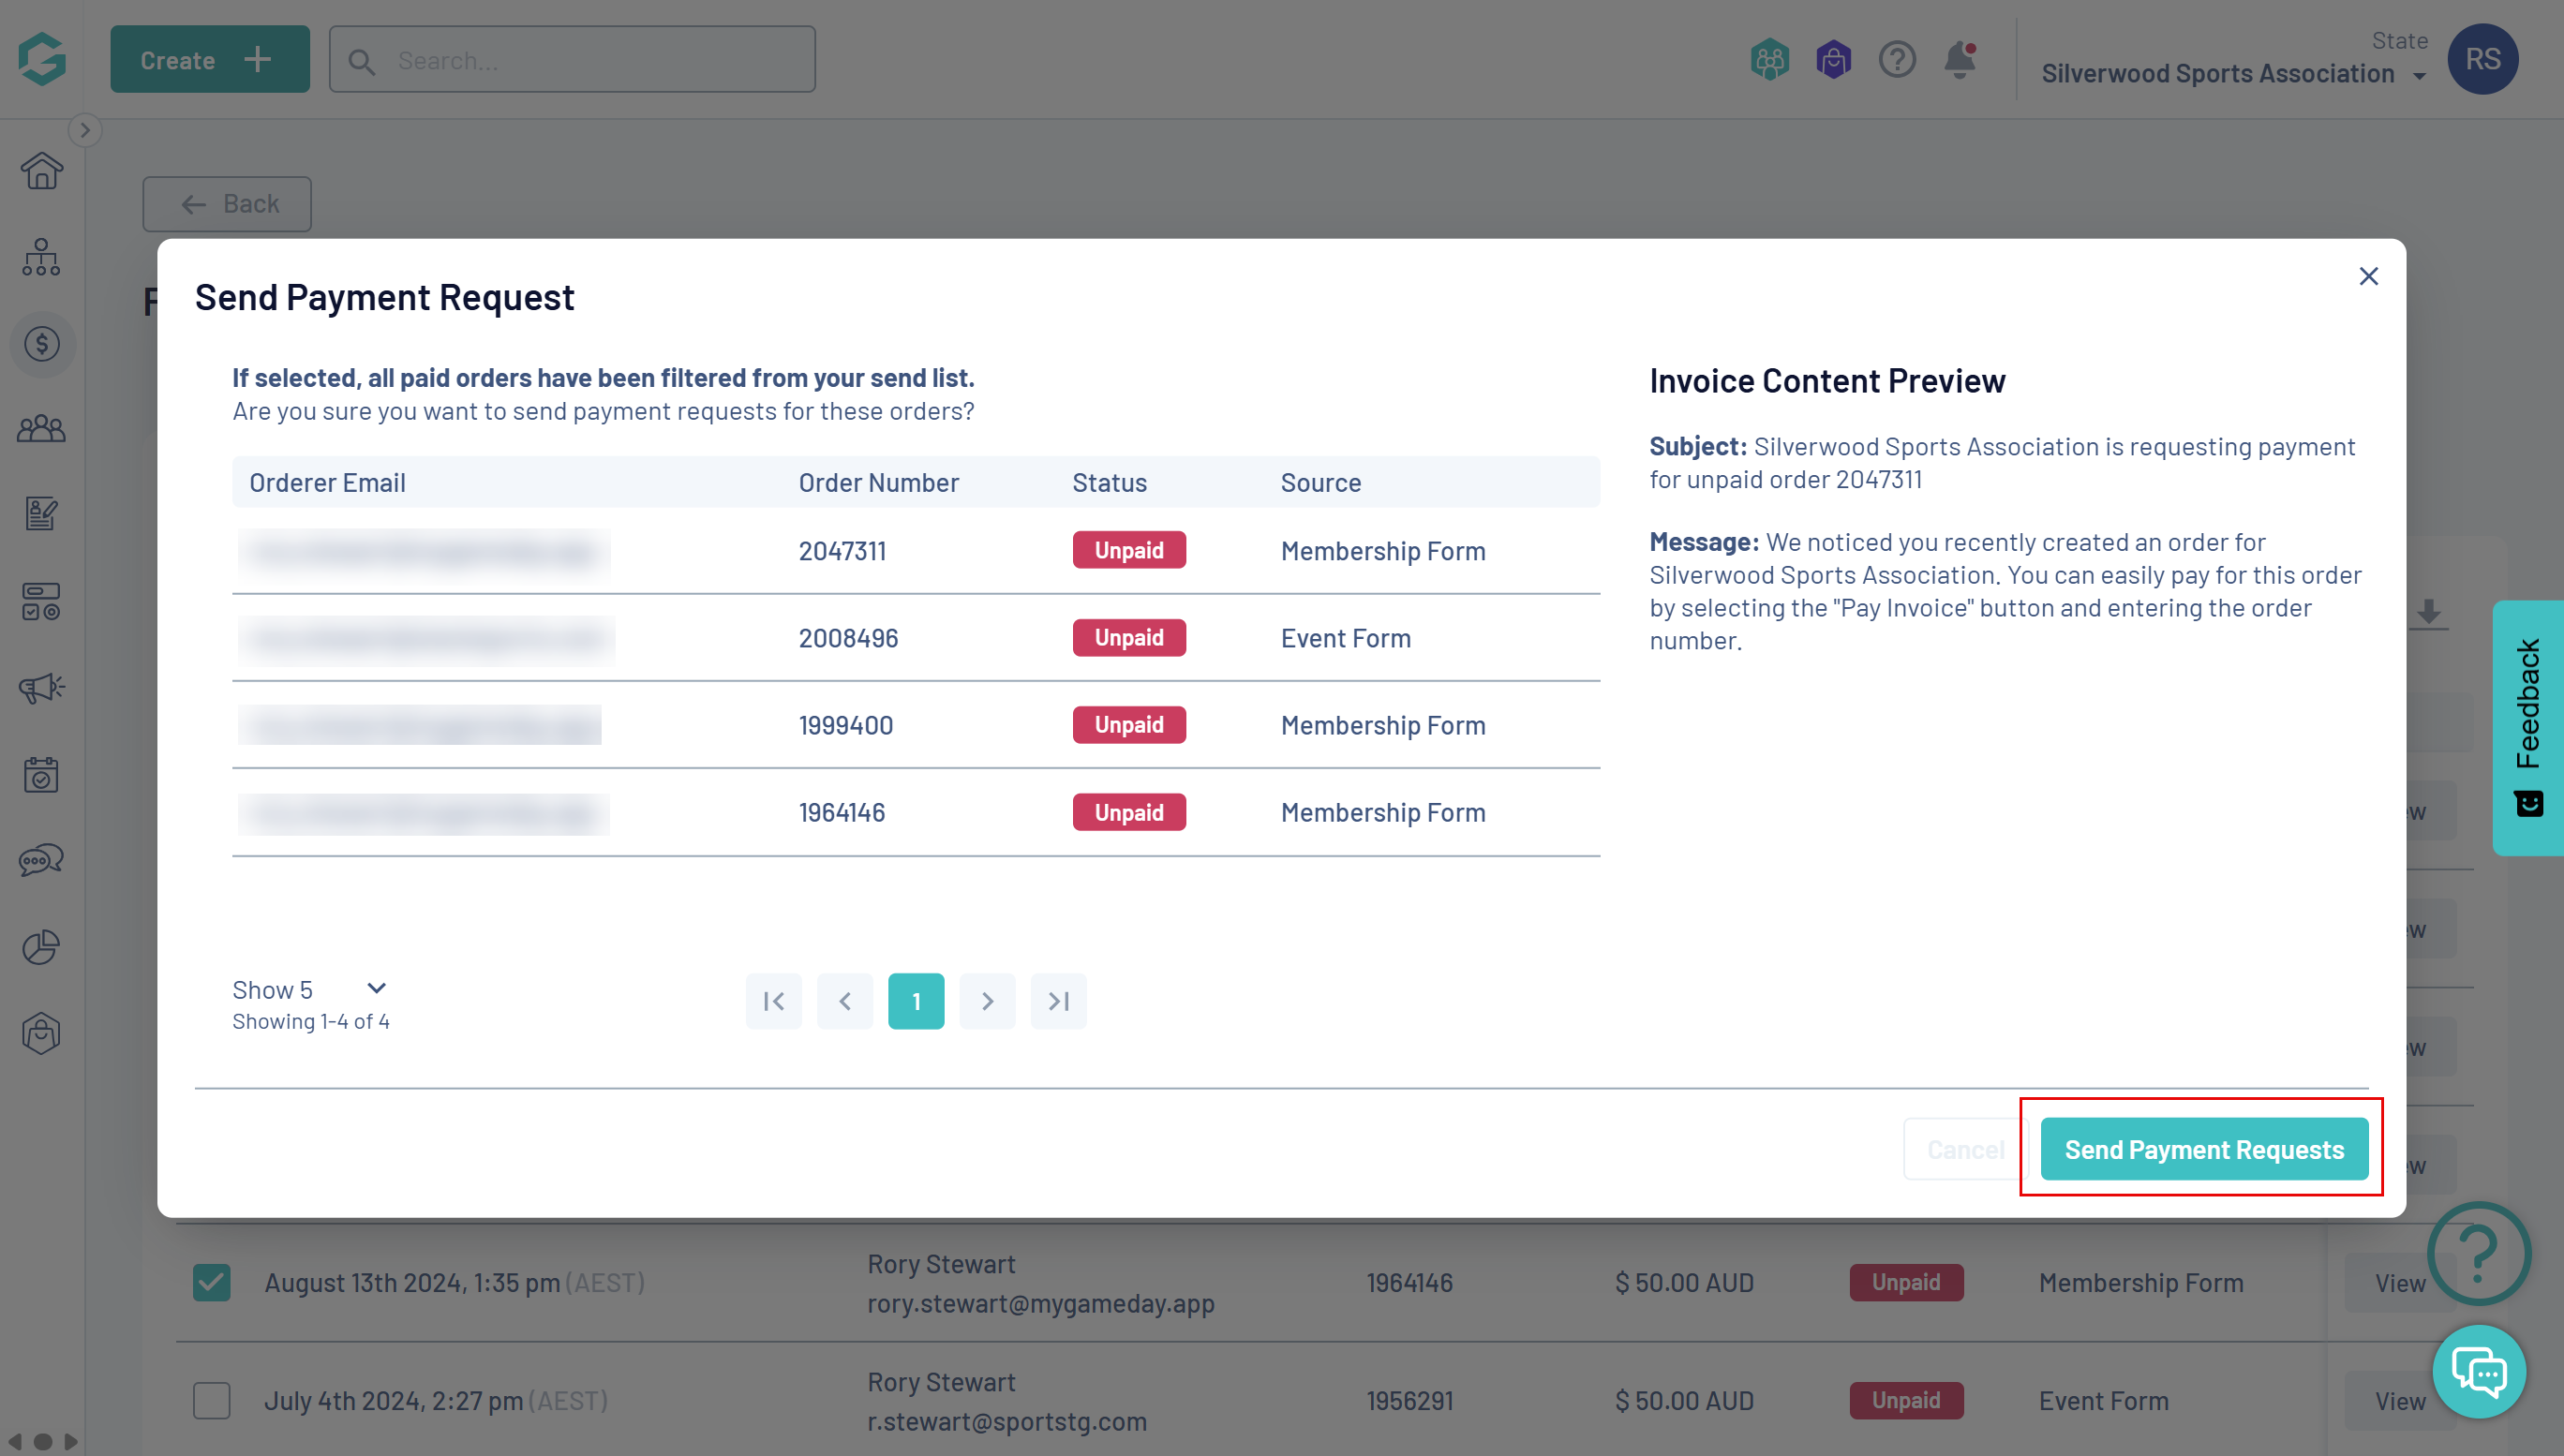This screenshot has width=2564, height=1456.
Task: Open the live chat bubble widget
Action: pyautogui.click(x=2479, y=1371)
